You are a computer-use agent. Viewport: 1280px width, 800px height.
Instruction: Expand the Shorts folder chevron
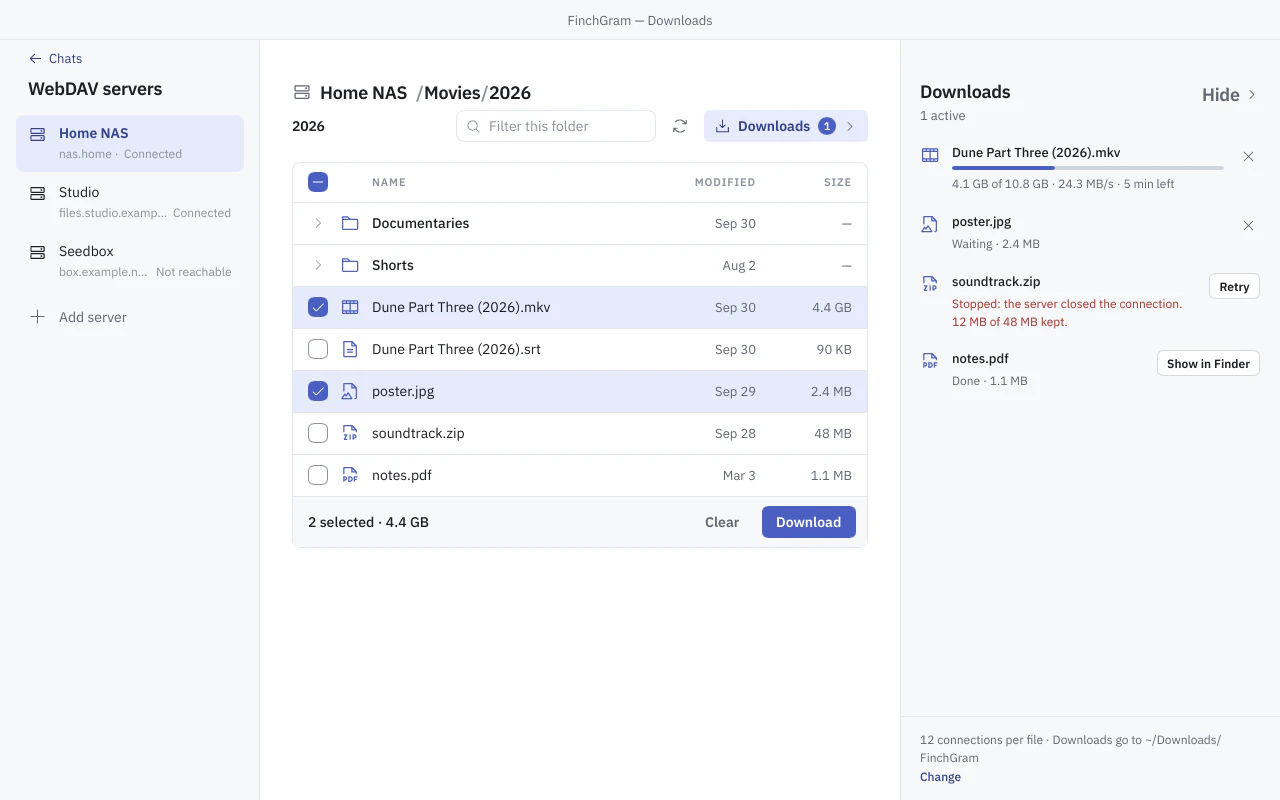tap(318, 265)
